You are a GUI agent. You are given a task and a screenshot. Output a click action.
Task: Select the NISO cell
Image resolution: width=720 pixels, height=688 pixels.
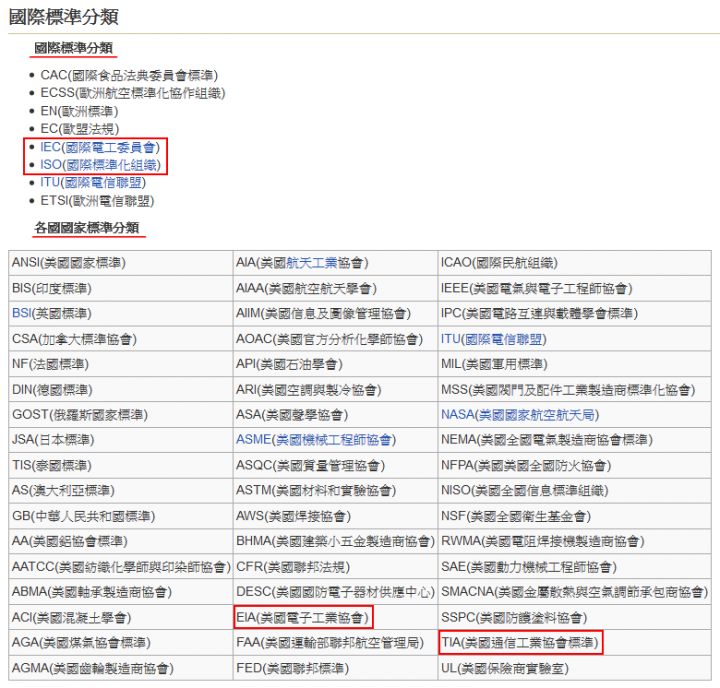(x=575, y=491)
